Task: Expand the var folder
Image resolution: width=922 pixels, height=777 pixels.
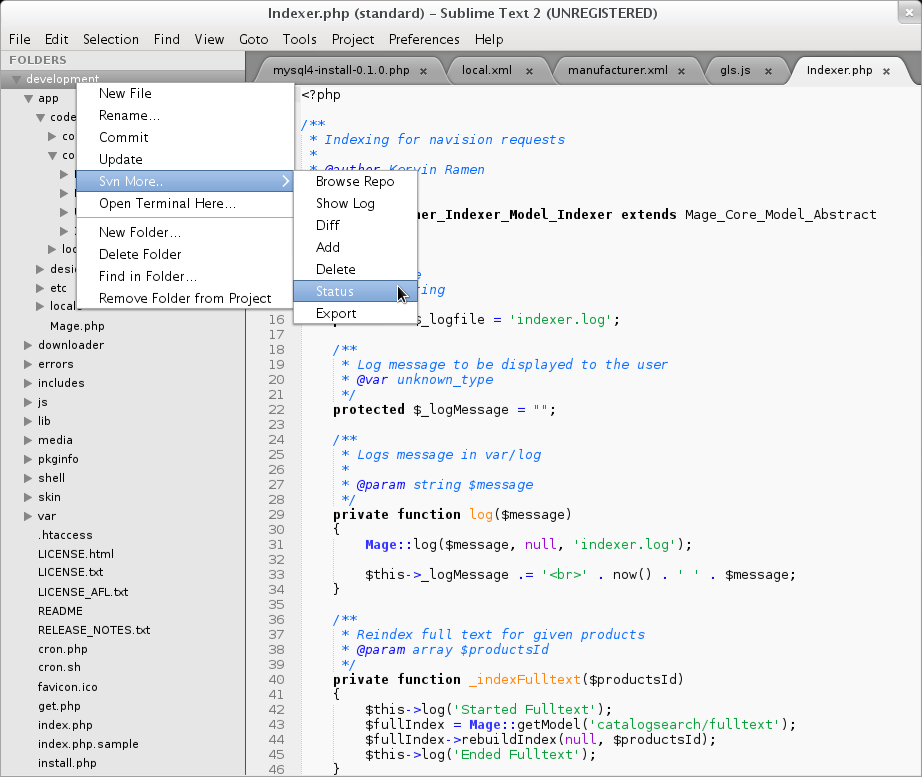Action: 30,516
